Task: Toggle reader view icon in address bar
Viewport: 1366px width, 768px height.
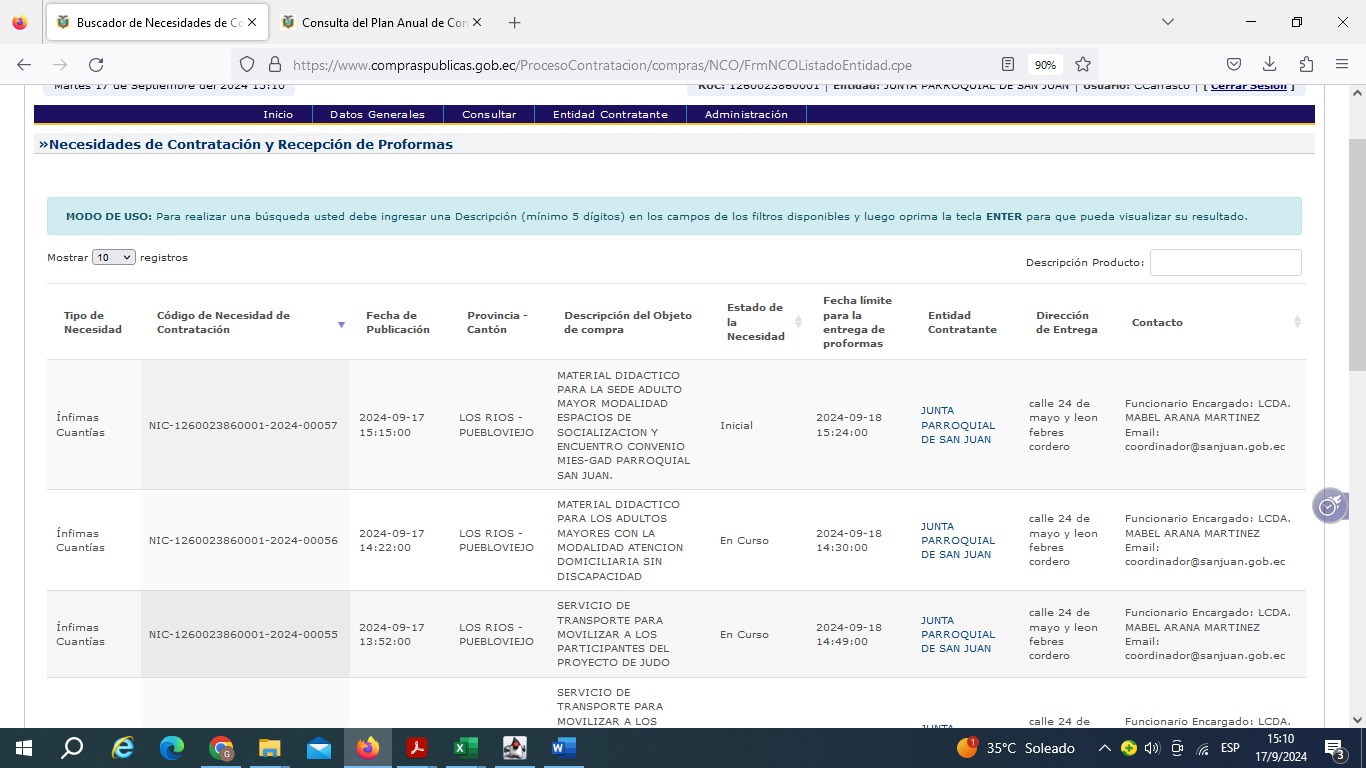Action: [x=1008, y=65]
